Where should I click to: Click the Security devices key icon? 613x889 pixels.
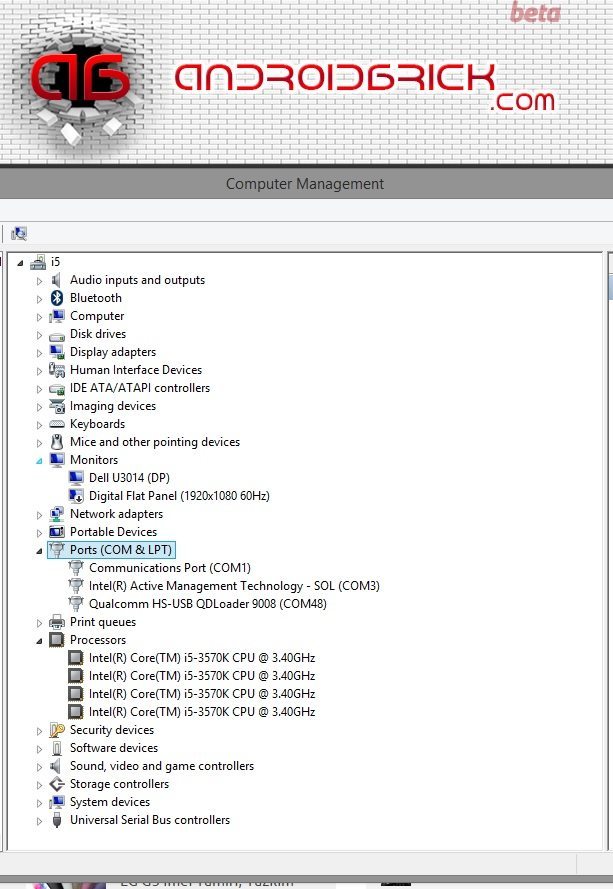click(x=57, y=730)
